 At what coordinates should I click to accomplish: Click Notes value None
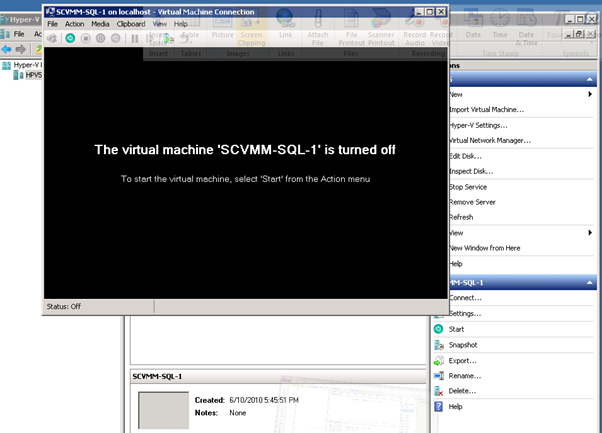(238, 413)
